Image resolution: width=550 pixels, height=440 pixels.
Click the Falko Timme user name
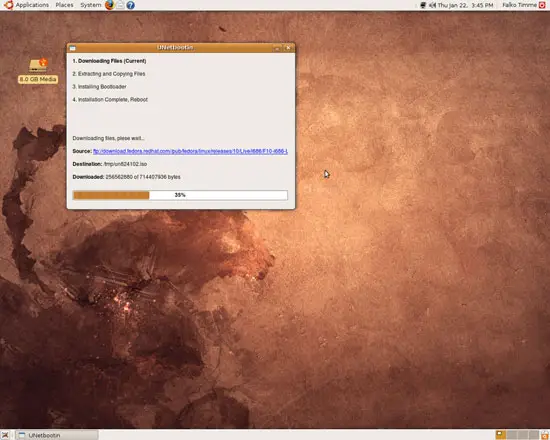point(519,5)
